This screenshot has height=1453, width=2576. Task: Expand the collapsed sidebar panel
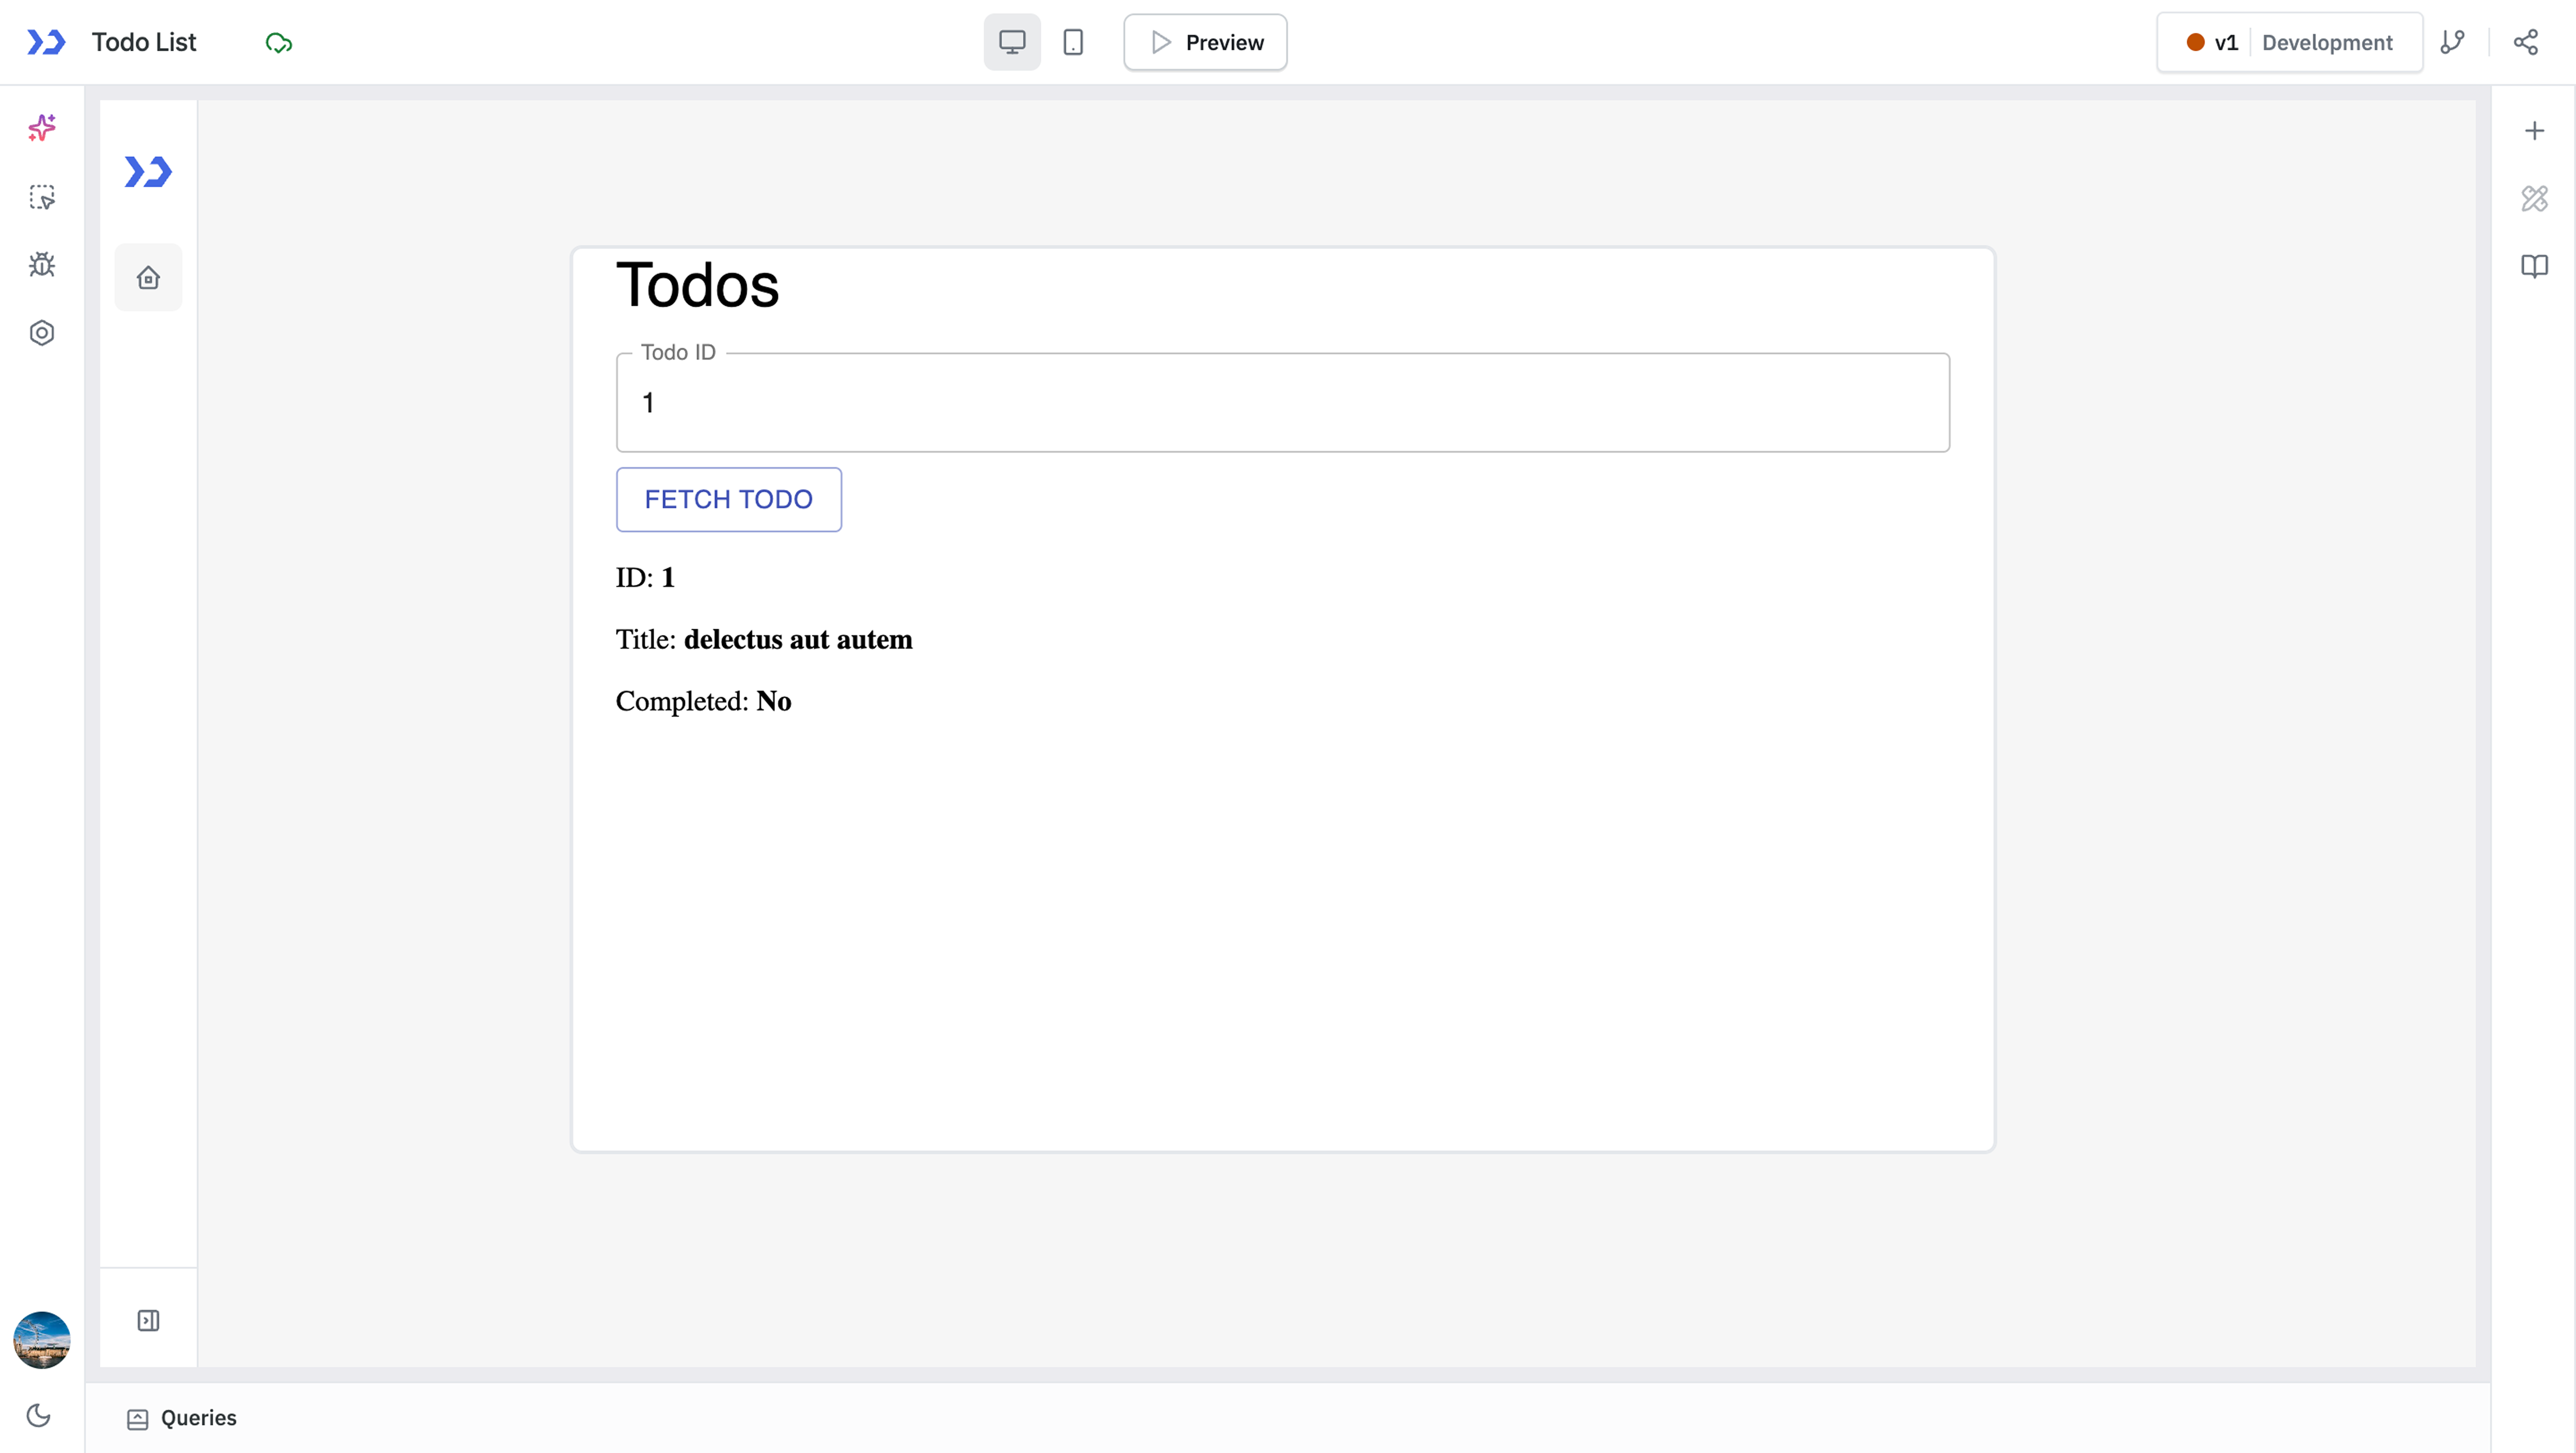coord(148,1320)
